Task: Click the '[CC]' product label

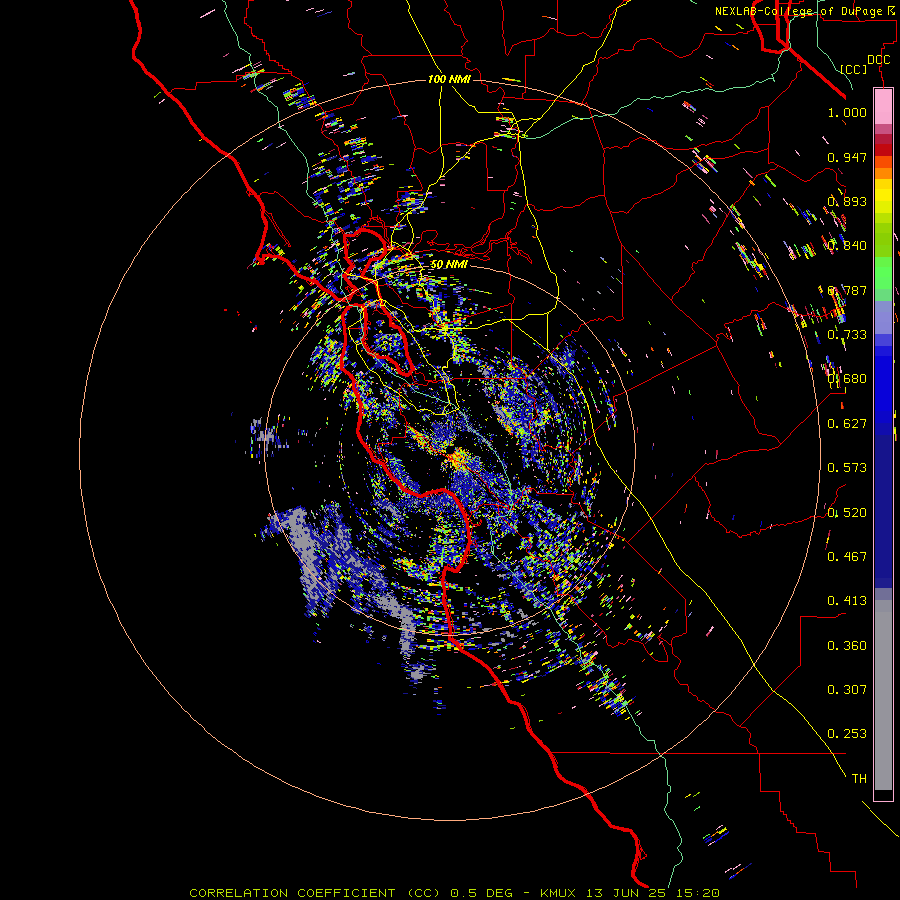Action: [854, 69]
